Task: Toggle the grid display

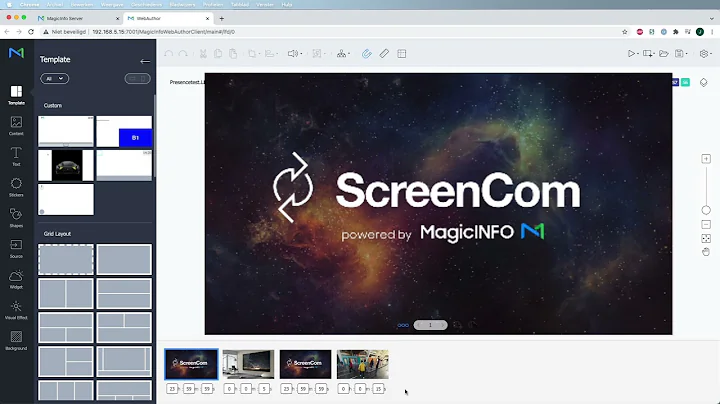Action: click(x=402, y=54)
